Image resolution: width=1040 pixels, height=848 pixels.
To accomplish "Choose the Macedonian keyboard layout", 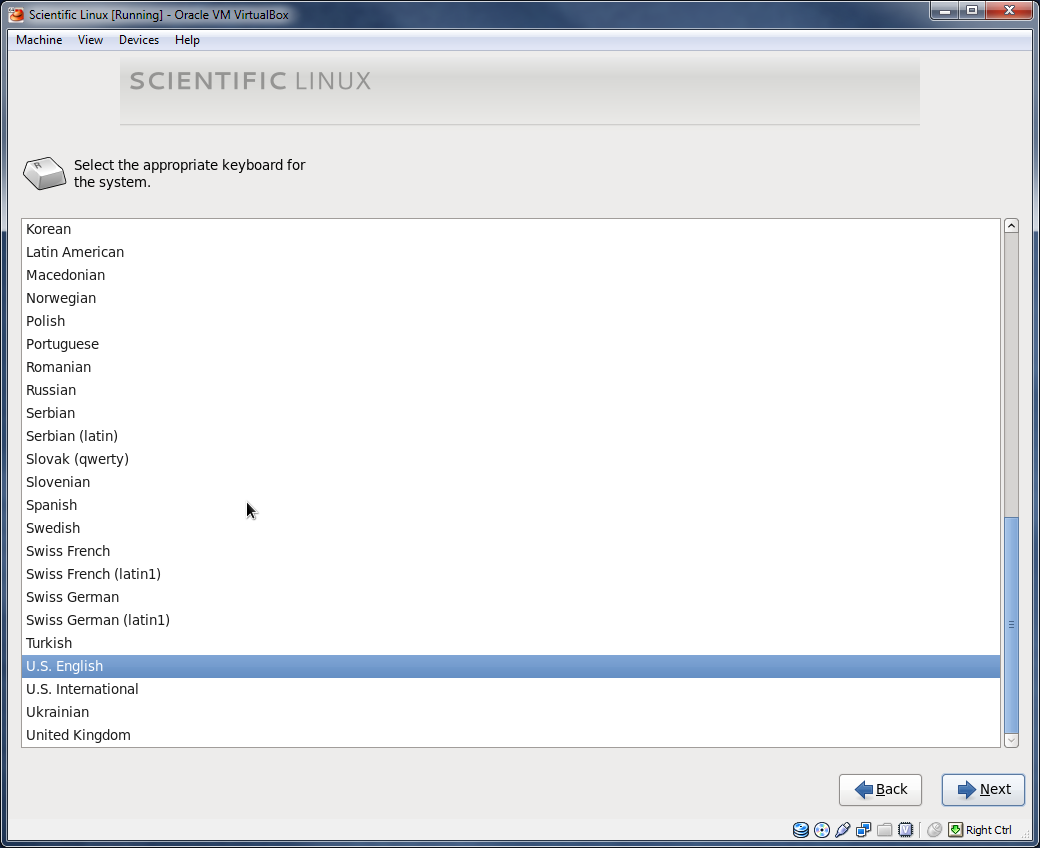I will [x=511, y=275].
